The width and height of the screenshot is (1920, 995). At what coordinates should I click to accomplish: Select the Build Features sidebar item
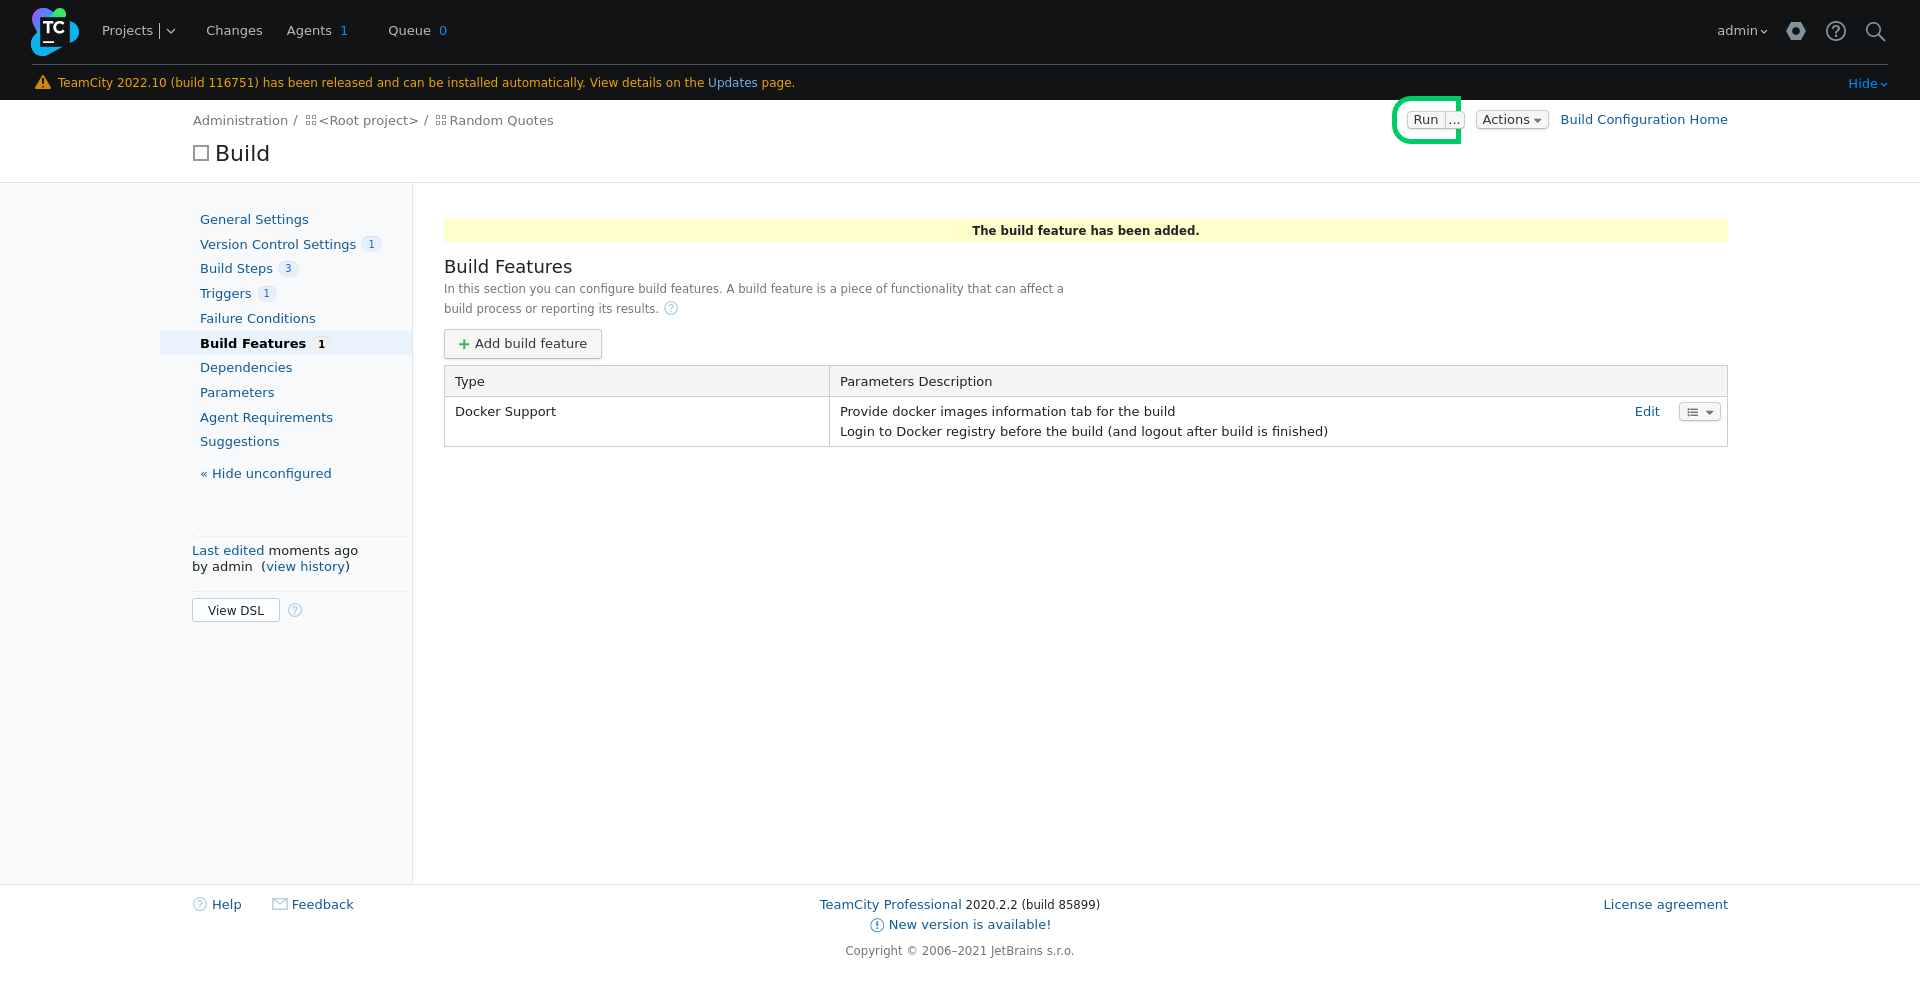286,343
